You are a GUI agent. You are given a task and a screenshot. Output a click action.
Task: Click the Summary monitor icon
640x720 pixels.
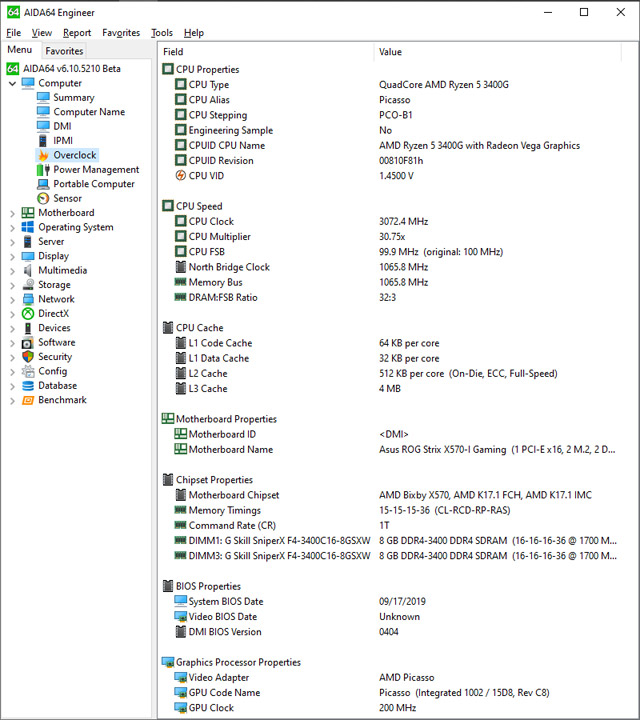(43, 97)
